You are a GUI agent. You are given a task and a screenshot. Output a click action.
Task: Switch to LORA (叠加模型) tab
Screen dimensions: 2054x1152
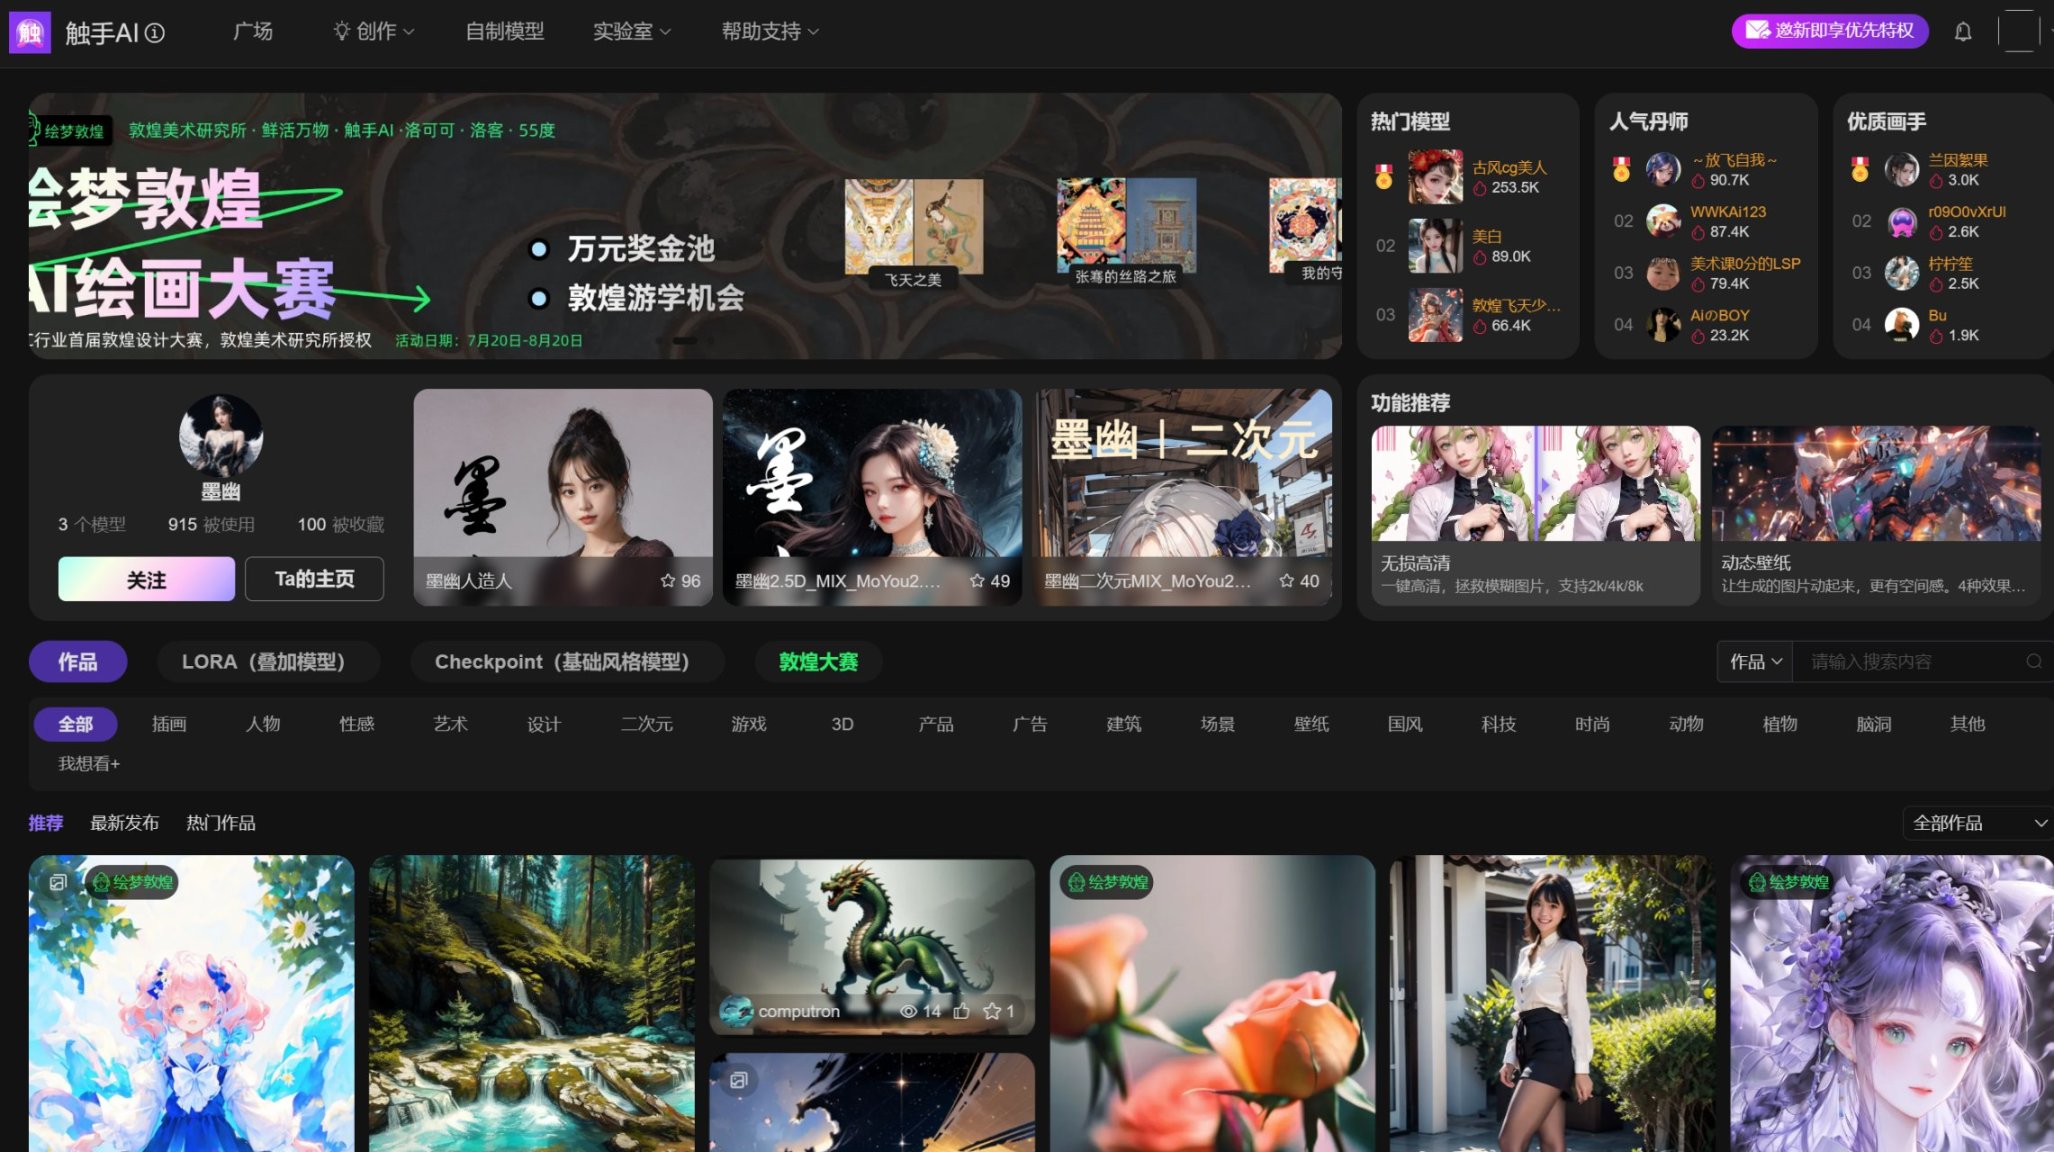(x=263, y=662)
